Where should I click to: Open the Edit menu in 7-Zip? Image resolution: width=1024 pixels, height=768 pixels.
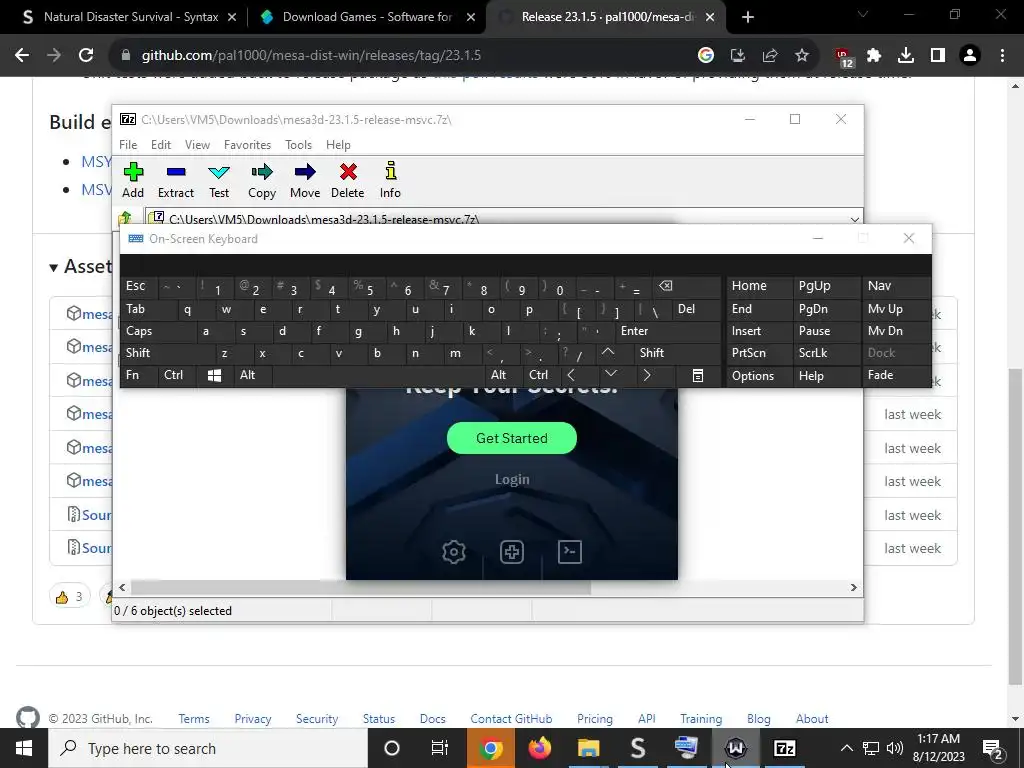161,145
